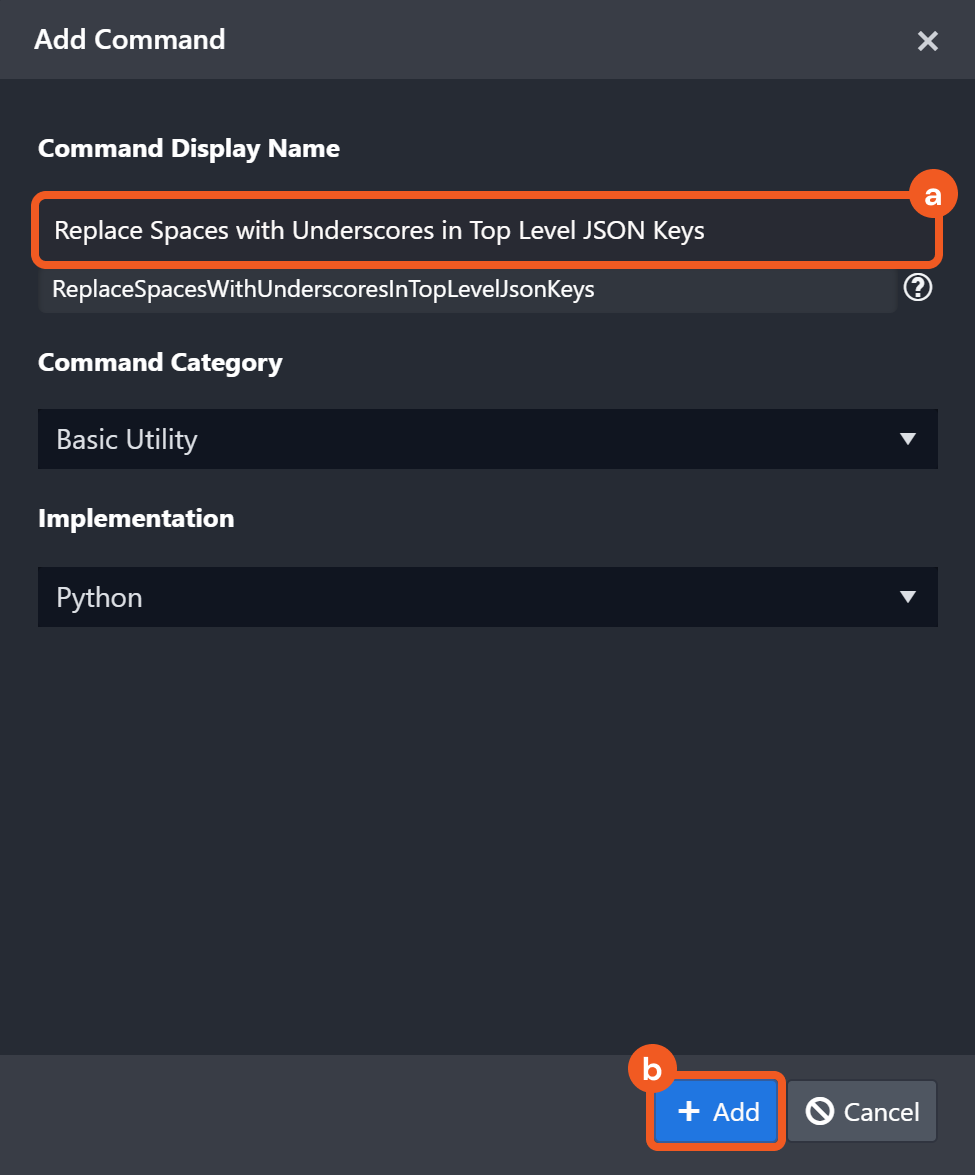Open the Python implementation dropdown

pos(470,597)
